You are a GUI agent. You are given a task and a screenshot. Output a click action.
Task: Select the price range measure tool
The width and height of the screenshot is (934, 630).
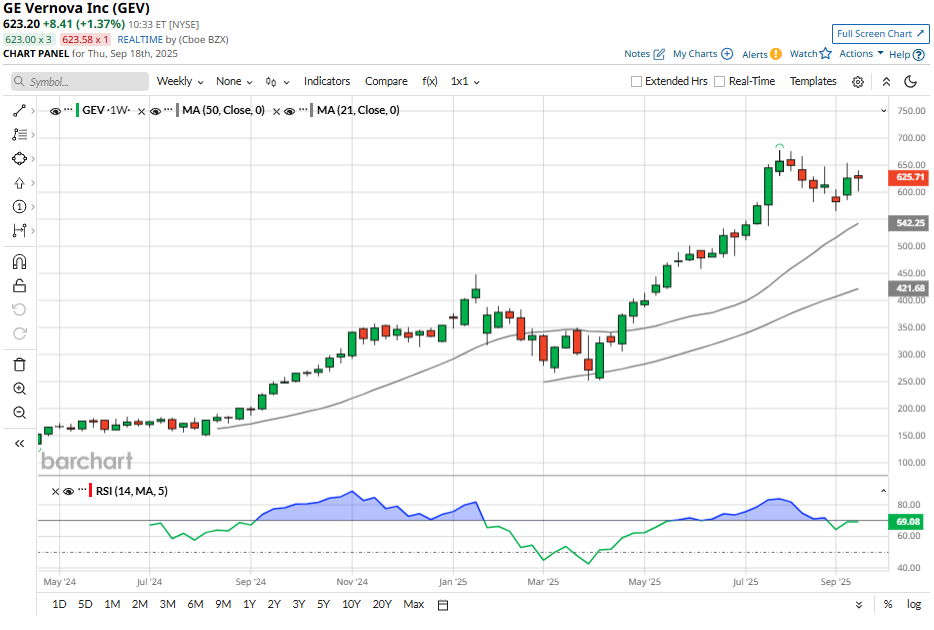[x=19, y=230]
